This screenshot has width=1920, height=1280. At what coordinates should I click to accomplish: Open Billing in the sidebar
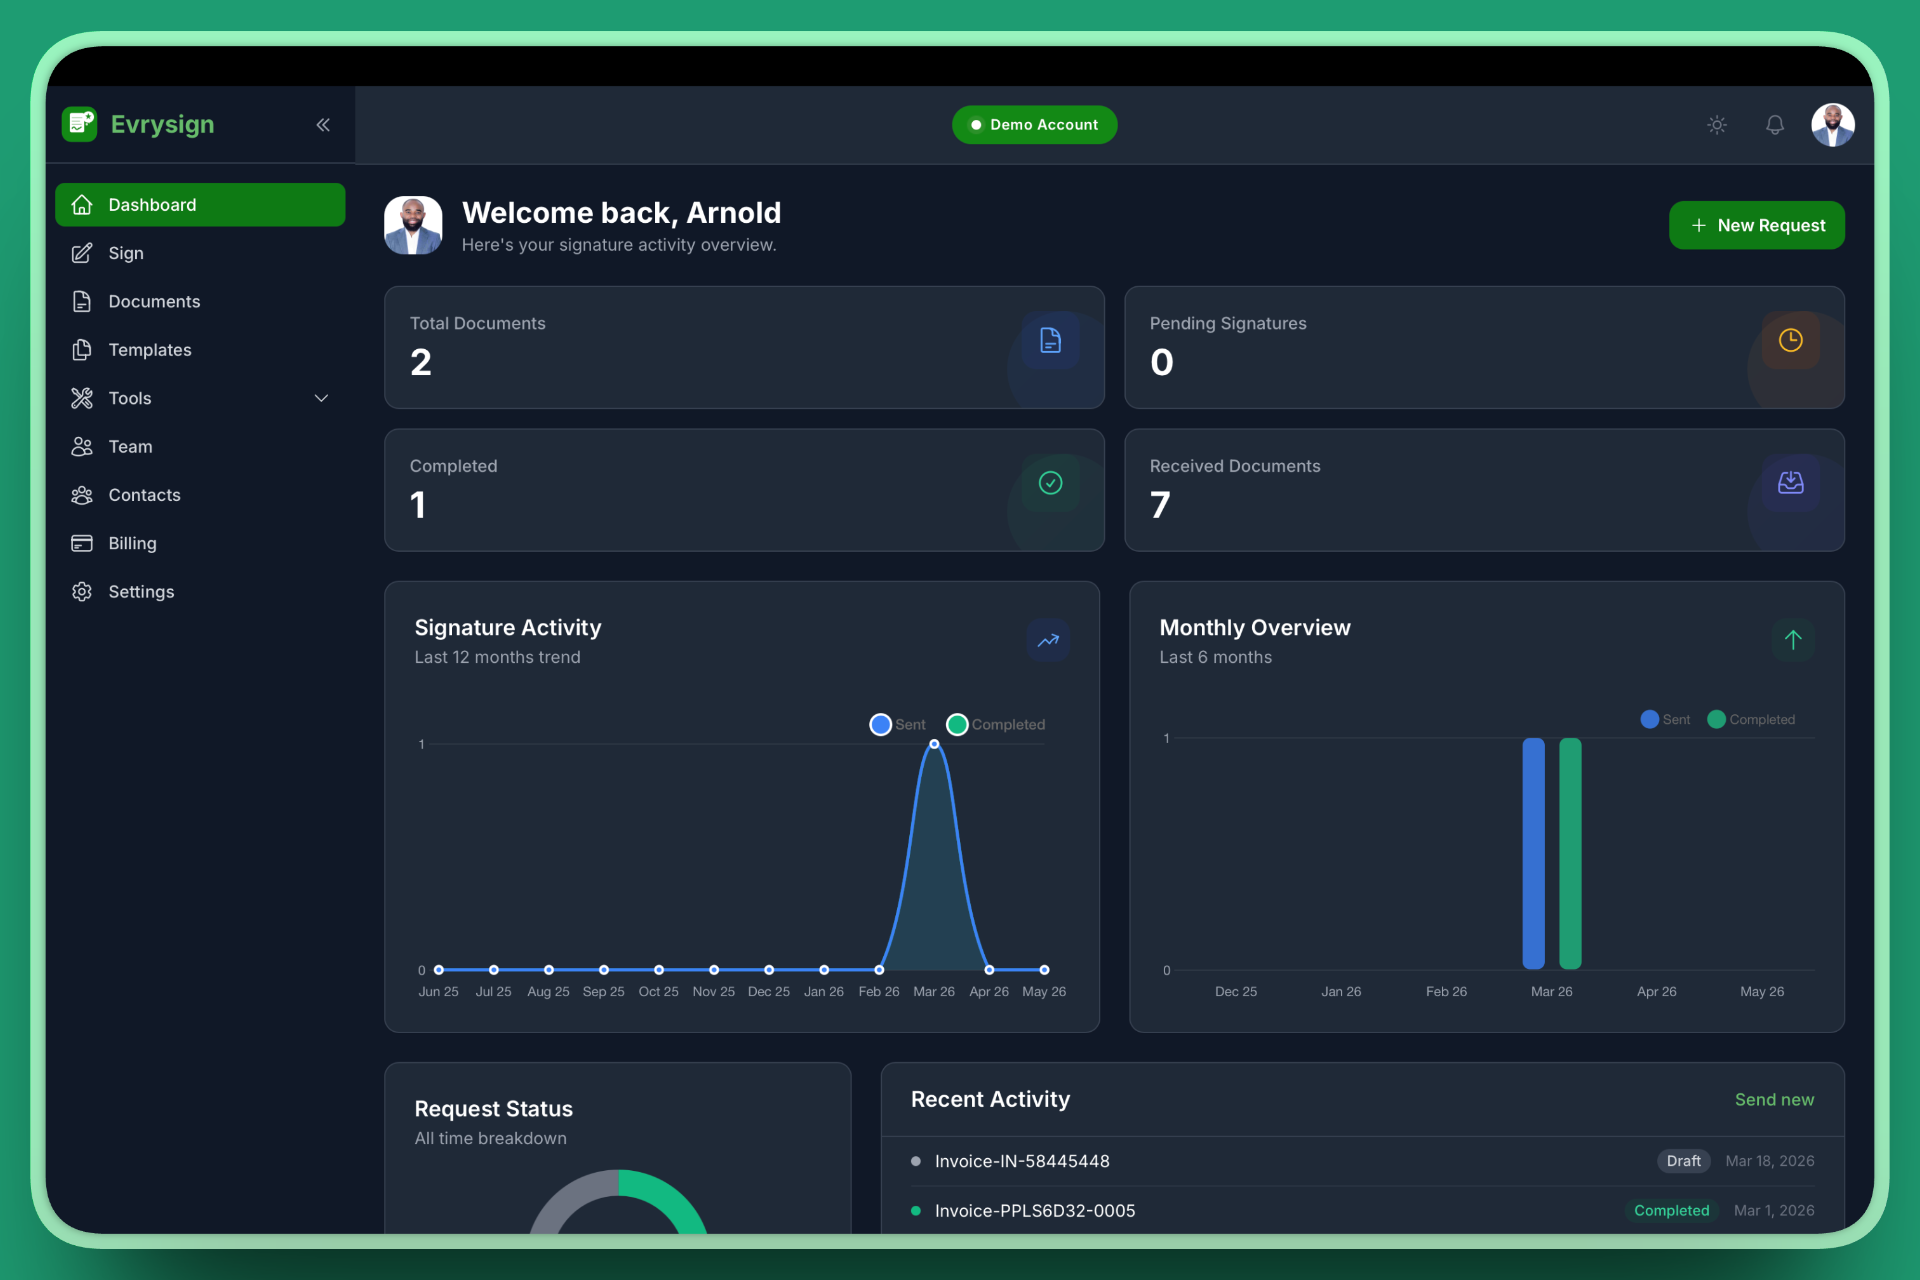coord(200,543)
